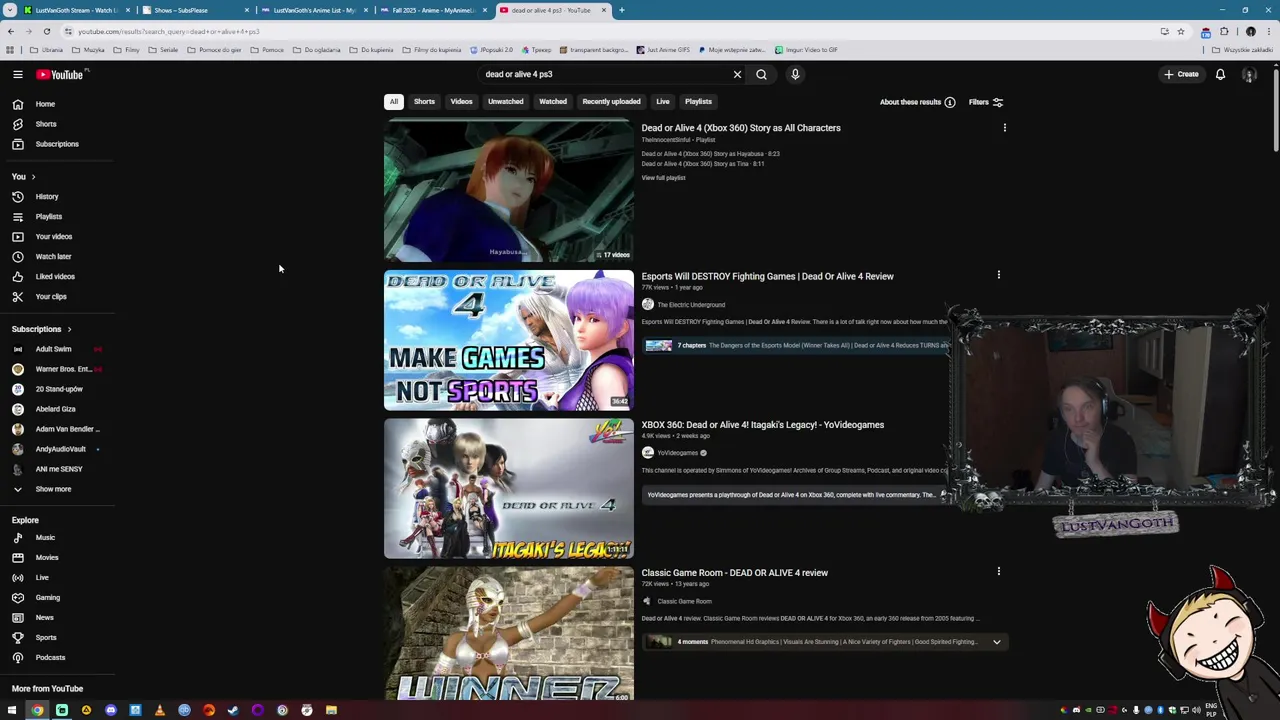Expand the You section chevron
The image size is (1280, 720).
(x=33, y=177)
